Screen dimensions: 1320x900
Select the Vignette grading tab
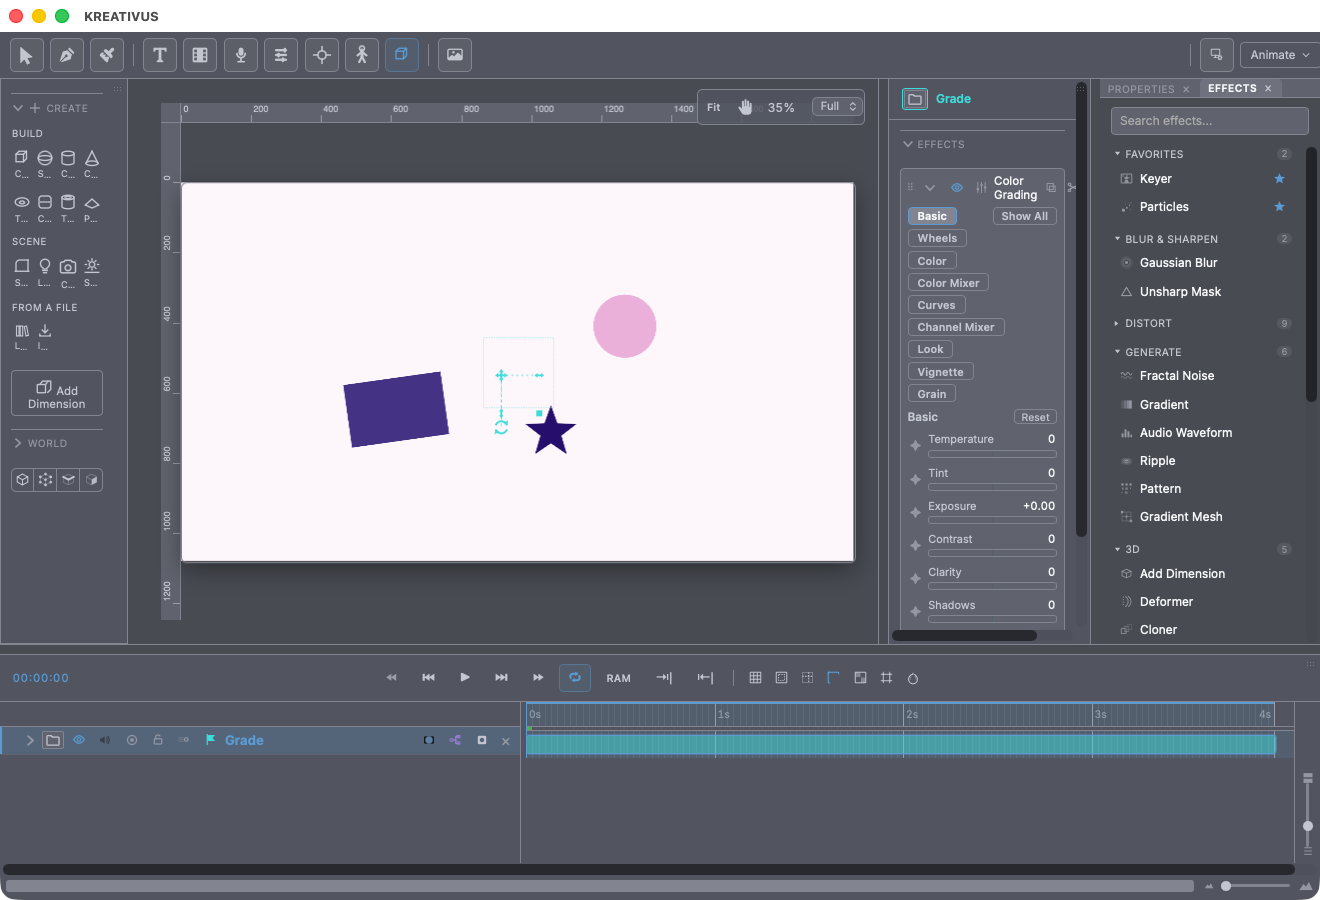(940, 372)
